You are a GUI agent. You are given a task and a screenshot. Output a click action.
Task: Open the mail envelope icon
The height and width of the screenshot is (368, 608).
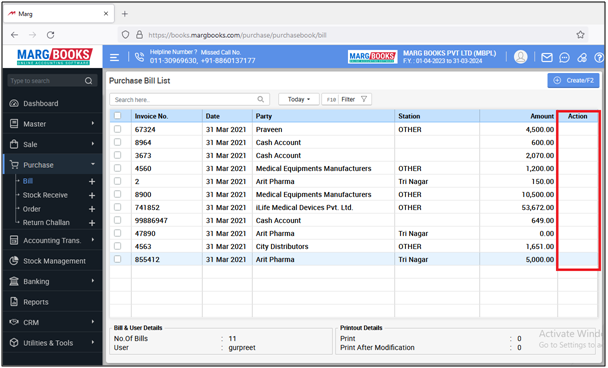point(547,57)
